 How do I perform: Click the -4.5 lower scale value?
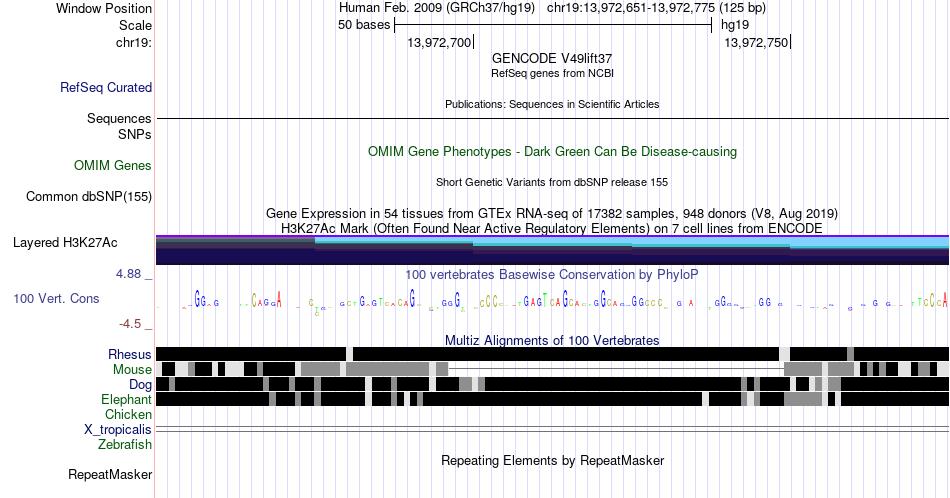130,324
